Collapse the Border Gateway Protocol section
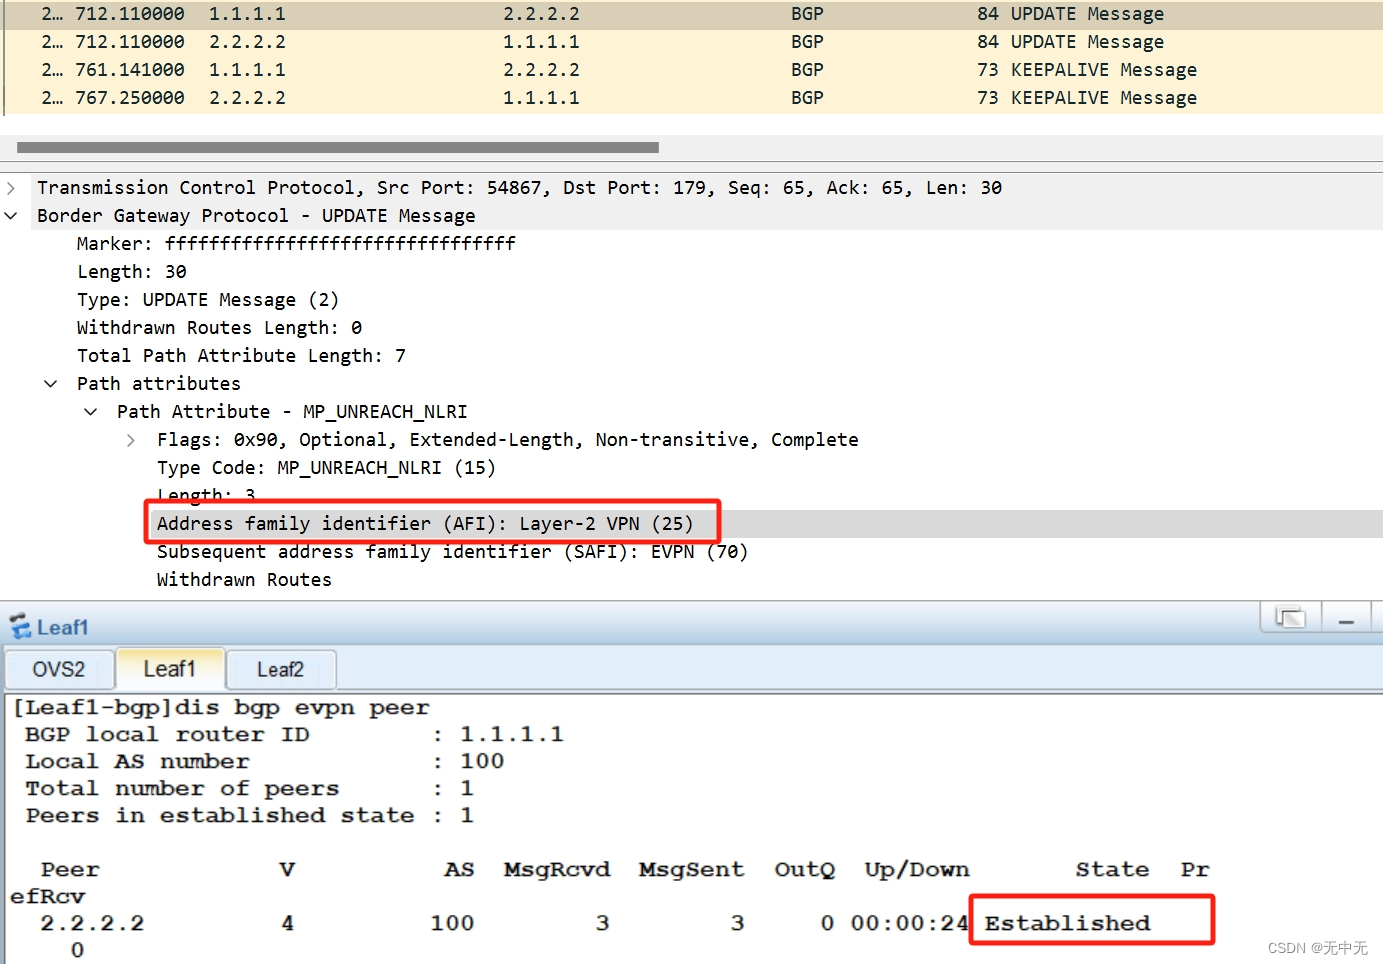This screenshot has width=1383, height=964. click(11, 216)
